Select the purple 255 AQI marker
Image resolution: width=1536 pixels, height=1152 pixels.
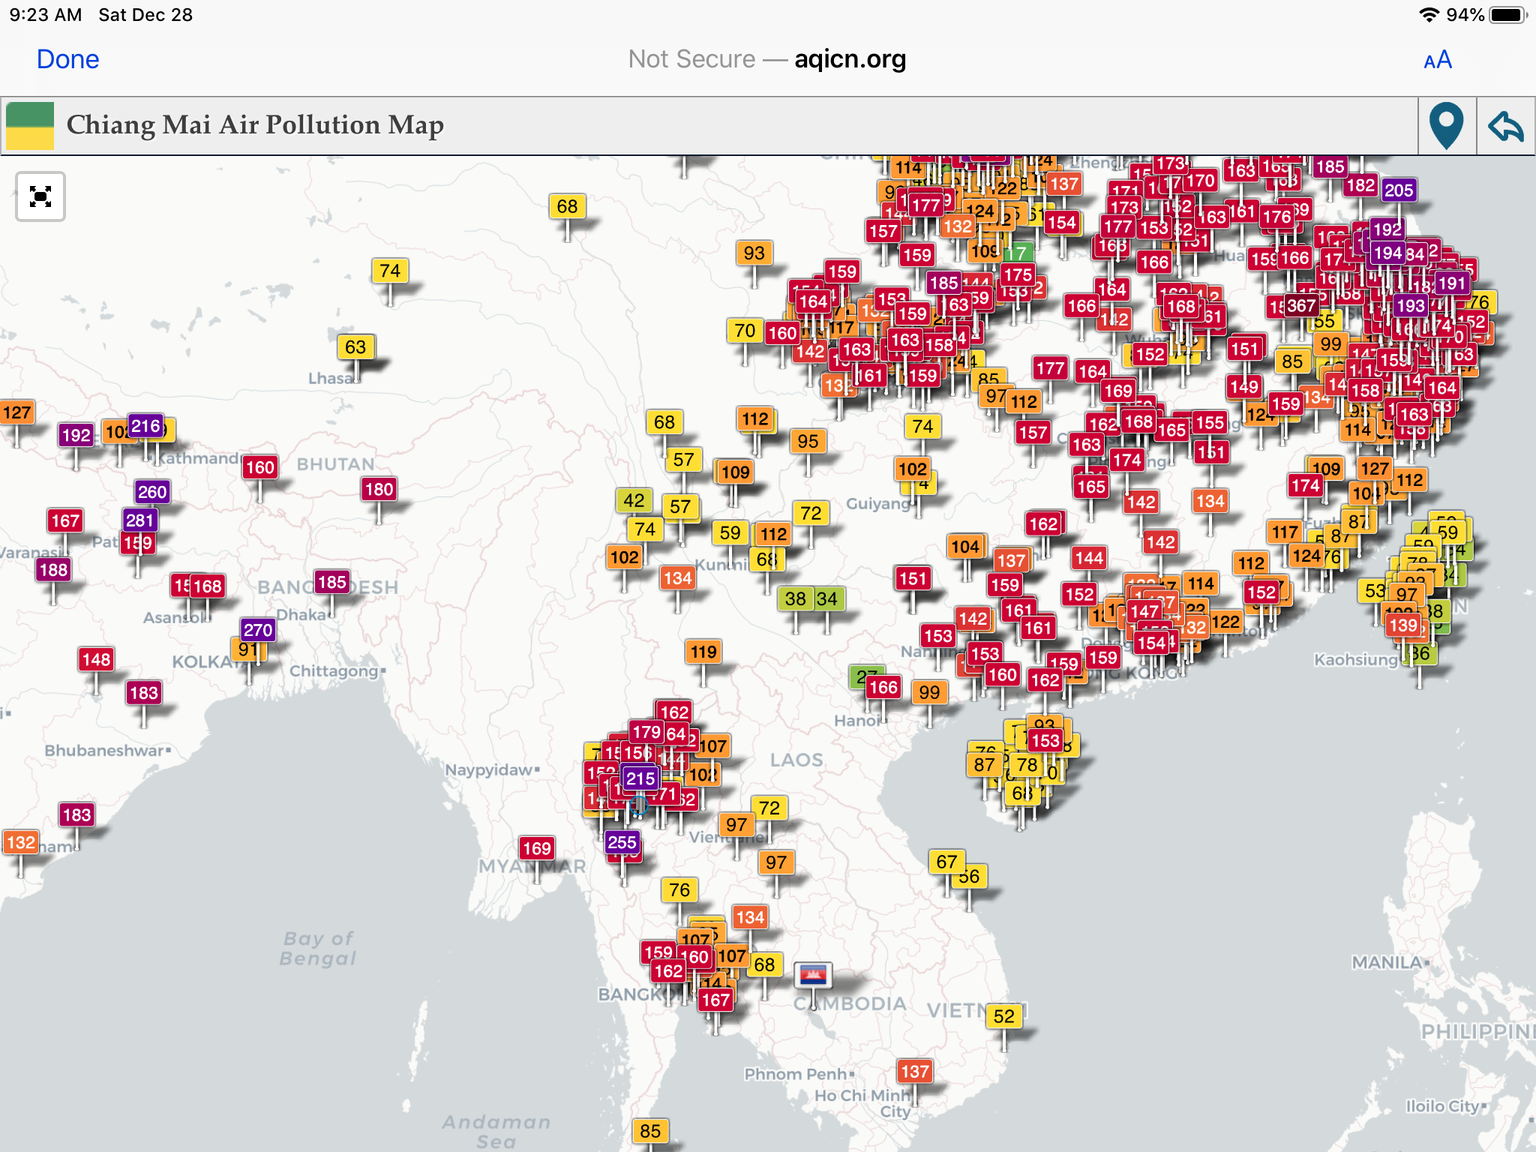coord(622,842)
